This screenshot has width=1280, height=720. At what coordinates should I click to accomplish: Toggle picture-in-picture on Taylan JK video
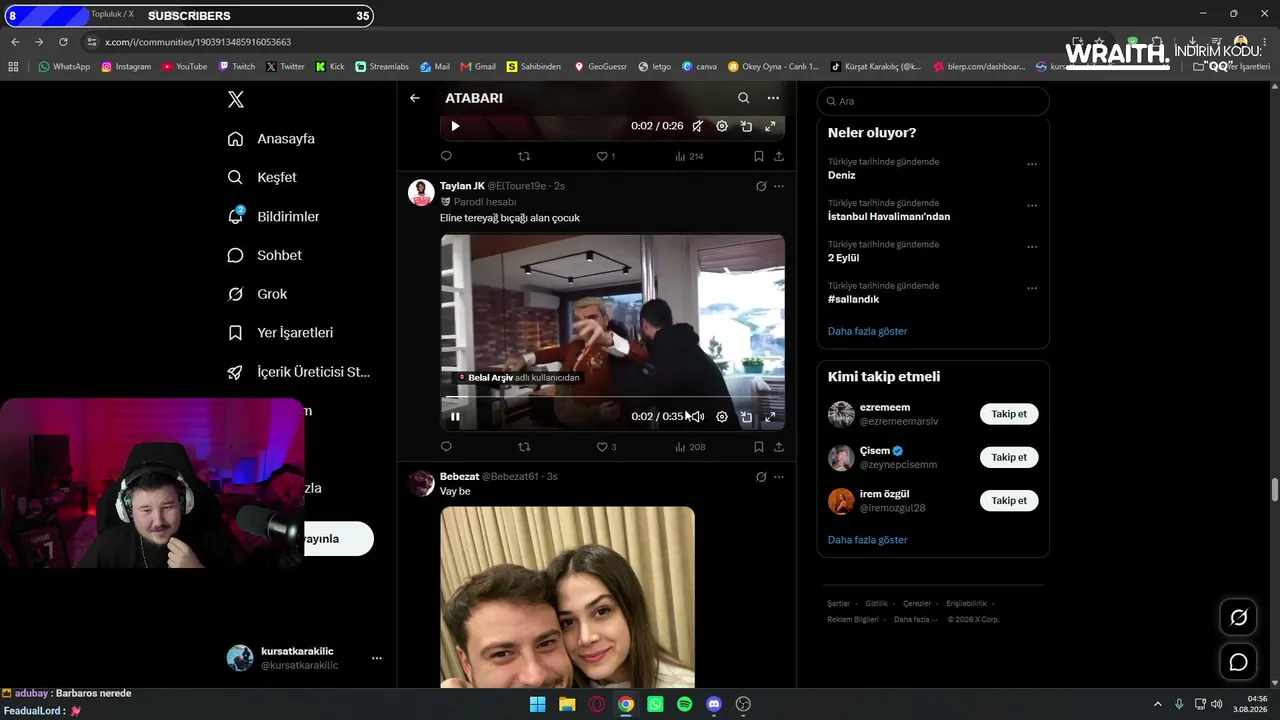(746, 417)
